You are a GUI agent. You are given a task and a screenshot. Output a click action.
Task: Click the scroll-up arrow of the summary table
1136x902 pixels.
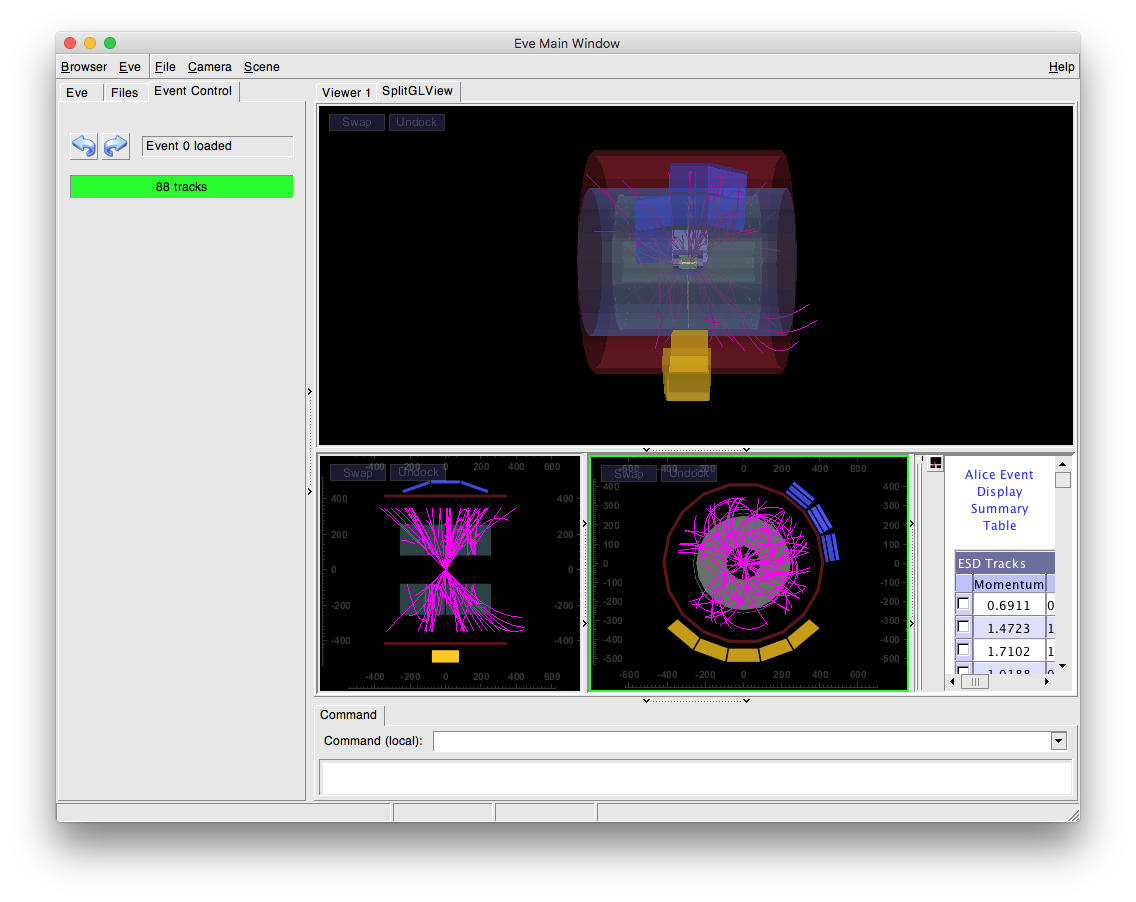(1062, 464)
